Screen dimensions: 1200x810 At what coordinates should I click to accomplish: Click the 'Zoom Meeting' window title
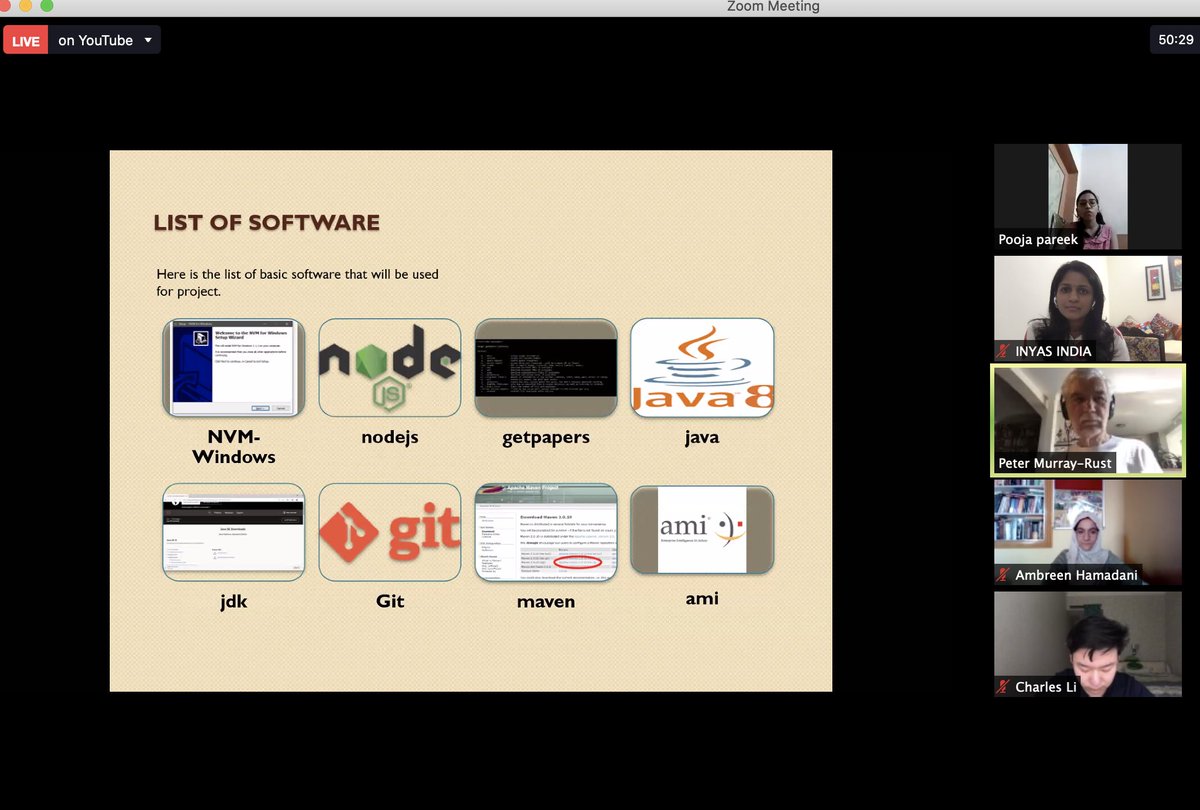tap(773, 7)
